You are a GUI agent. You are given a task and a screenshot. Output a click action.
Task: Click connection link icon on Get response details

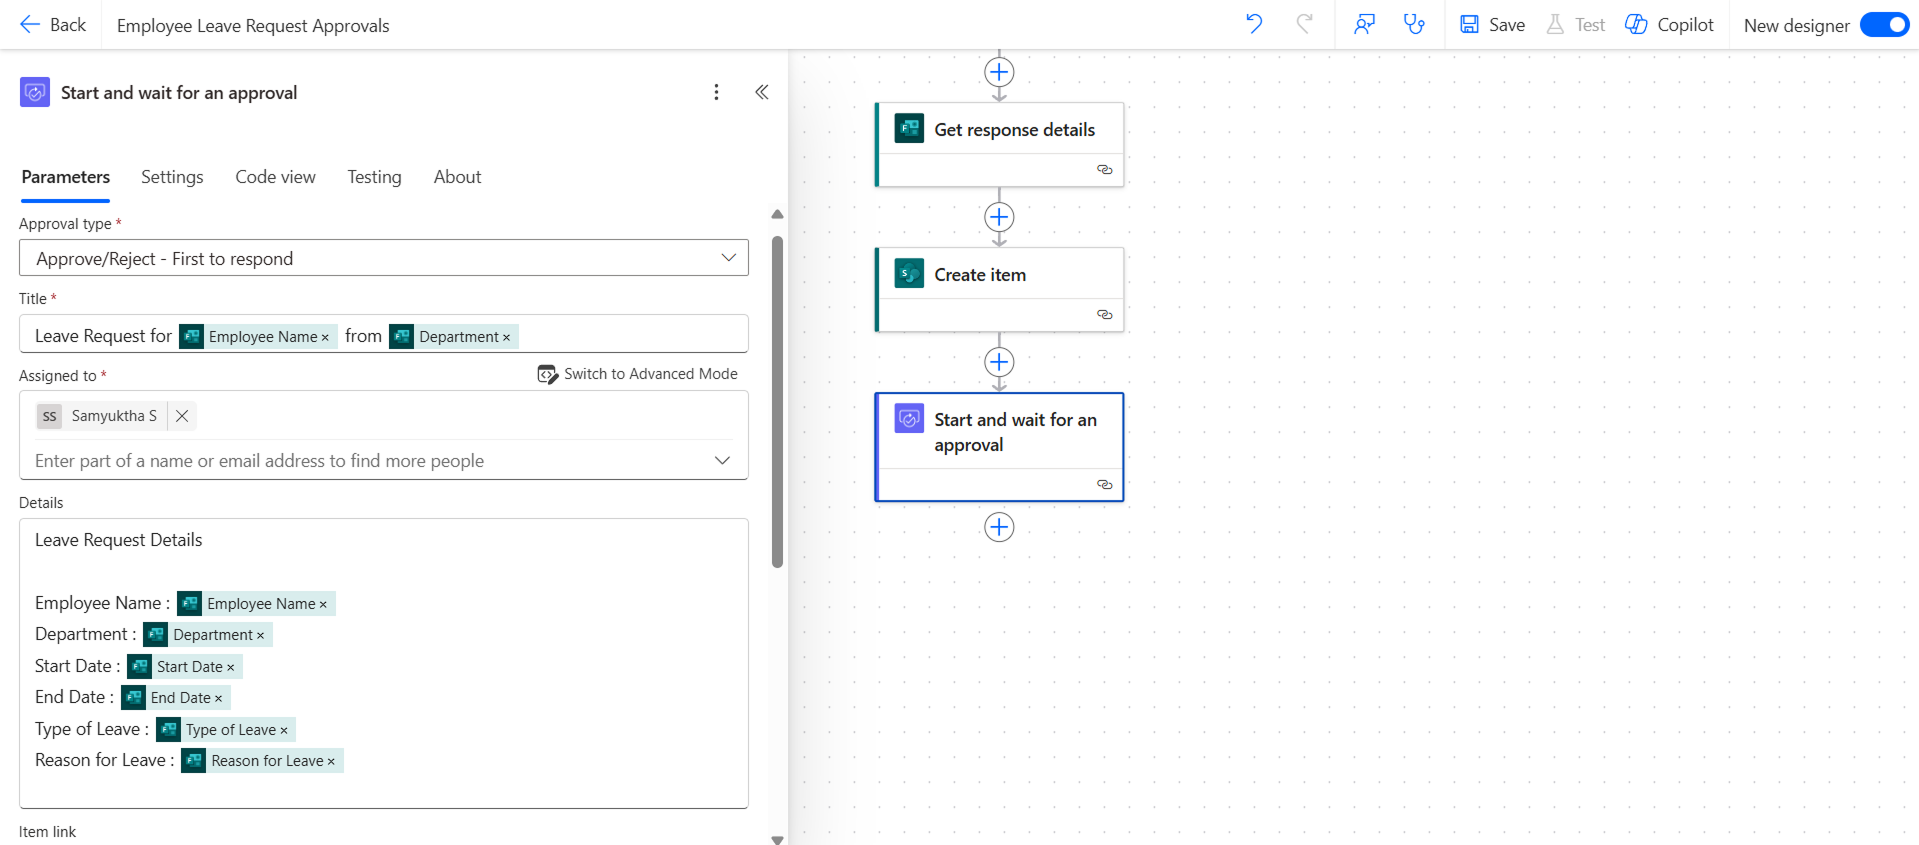point(1104,170)
